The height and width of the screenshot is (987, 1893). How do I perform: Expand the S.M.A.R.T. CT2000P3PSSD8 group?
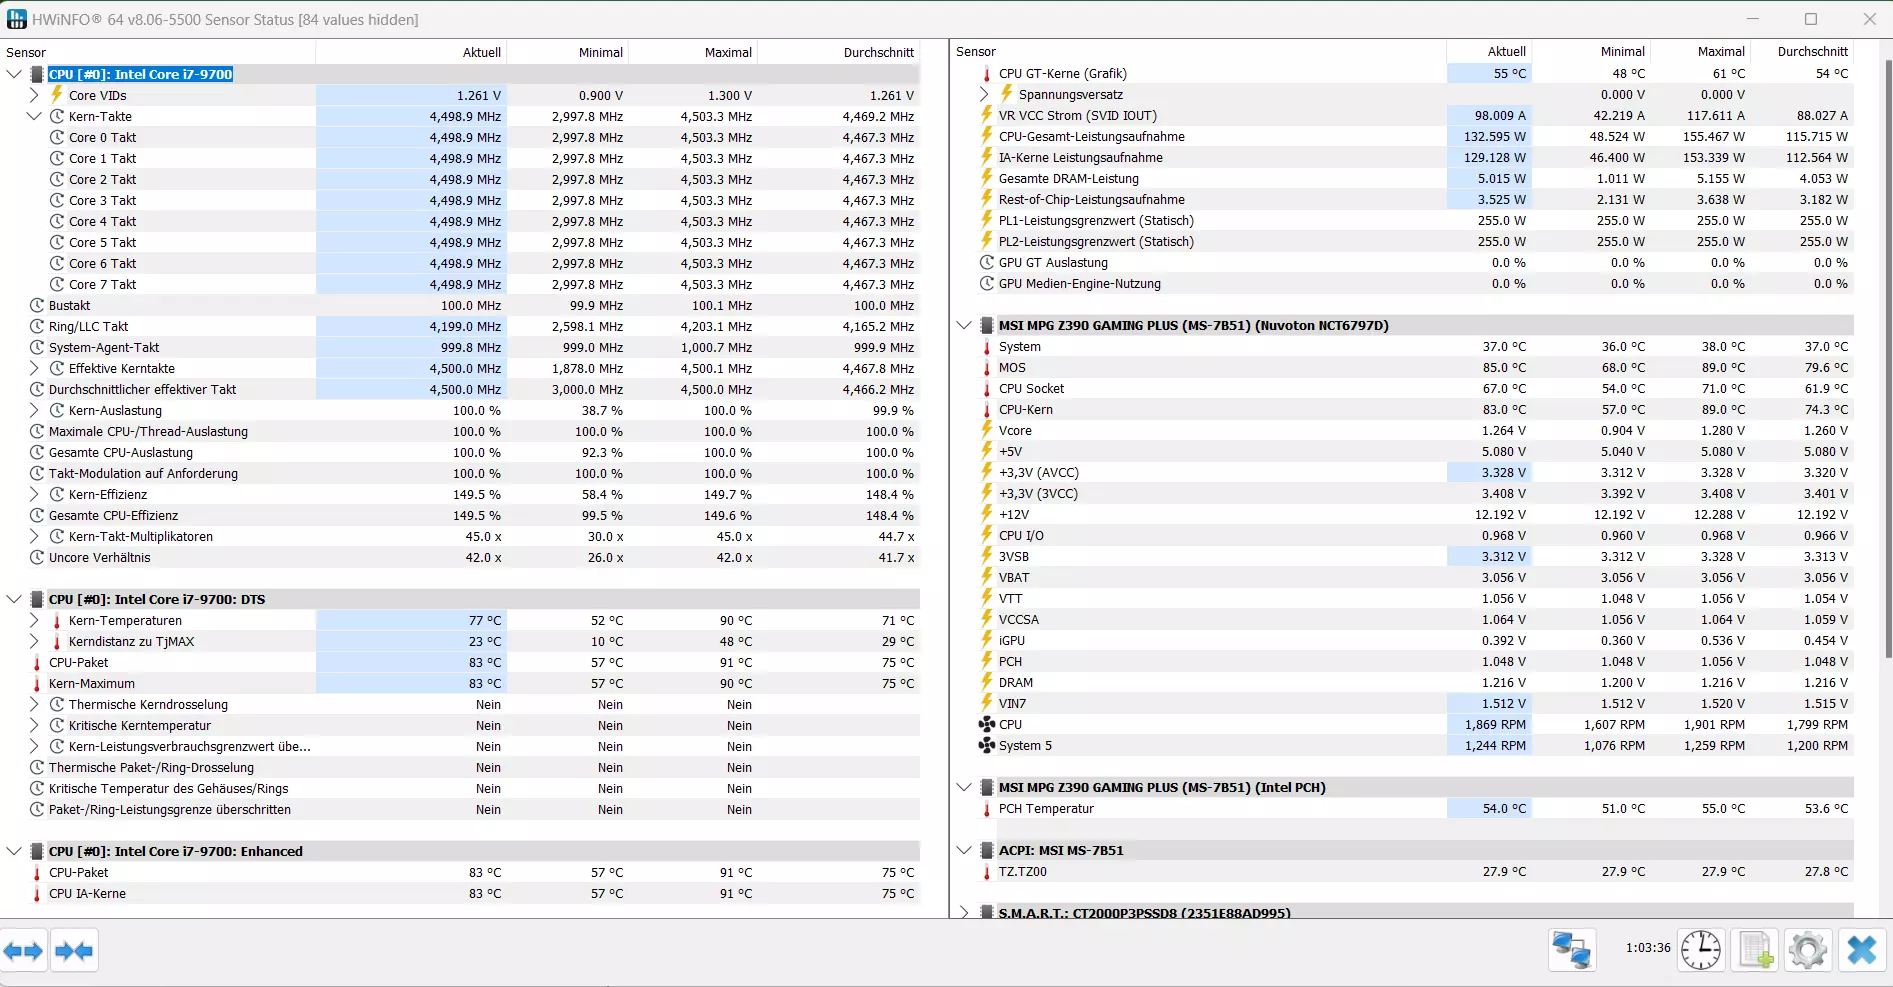point(964,912)
